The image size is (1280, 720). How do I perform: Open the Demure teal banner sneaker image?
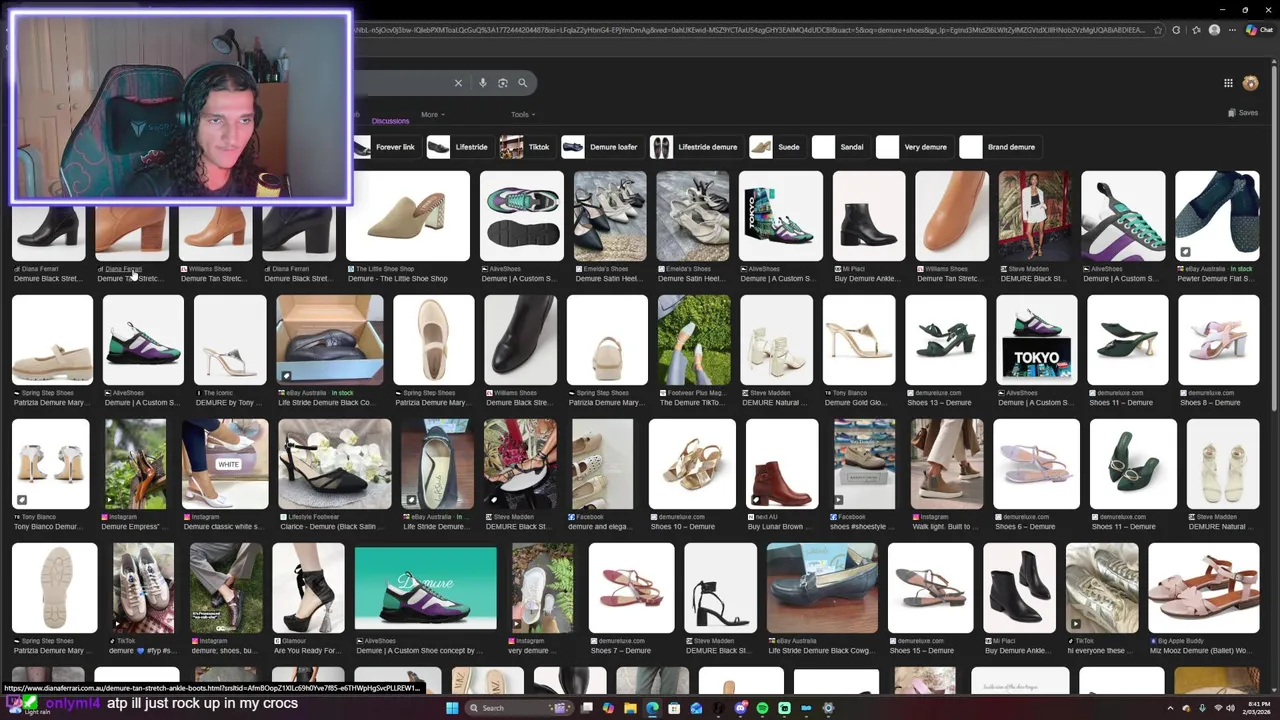(x=426, y=588)
